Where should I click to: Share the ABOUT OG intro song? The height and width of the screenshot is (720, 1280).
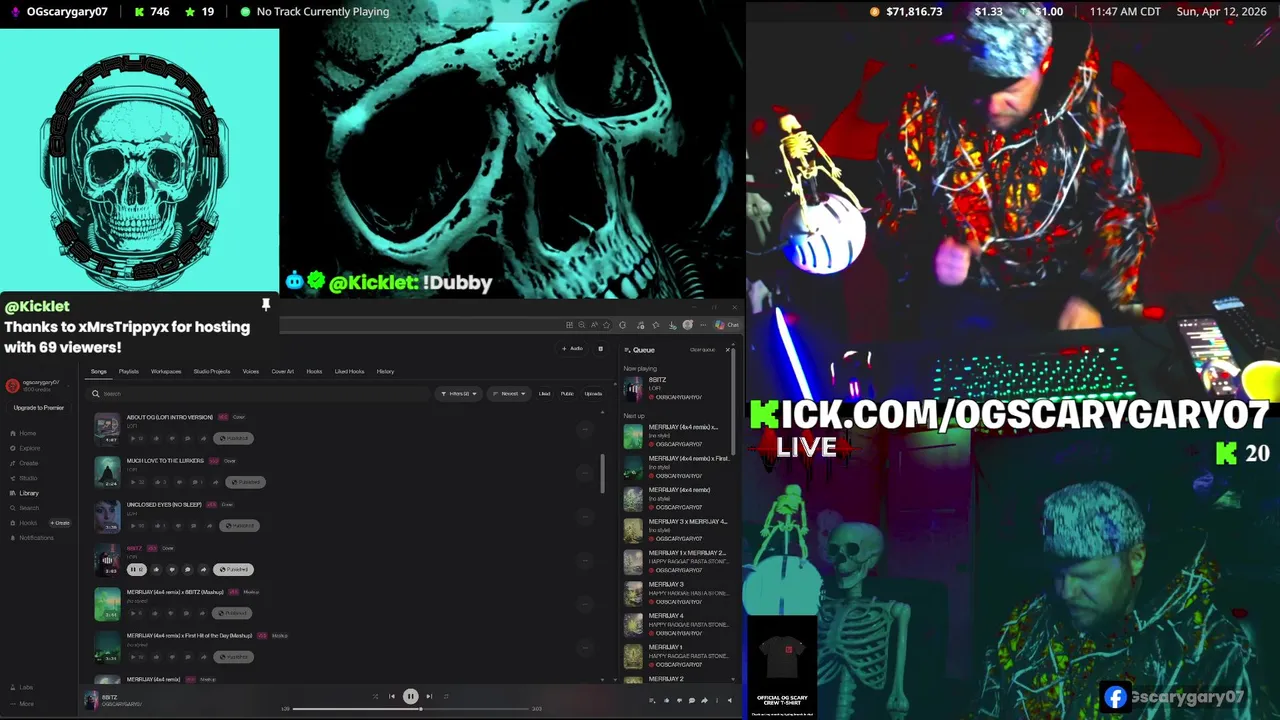pos(203,438)
